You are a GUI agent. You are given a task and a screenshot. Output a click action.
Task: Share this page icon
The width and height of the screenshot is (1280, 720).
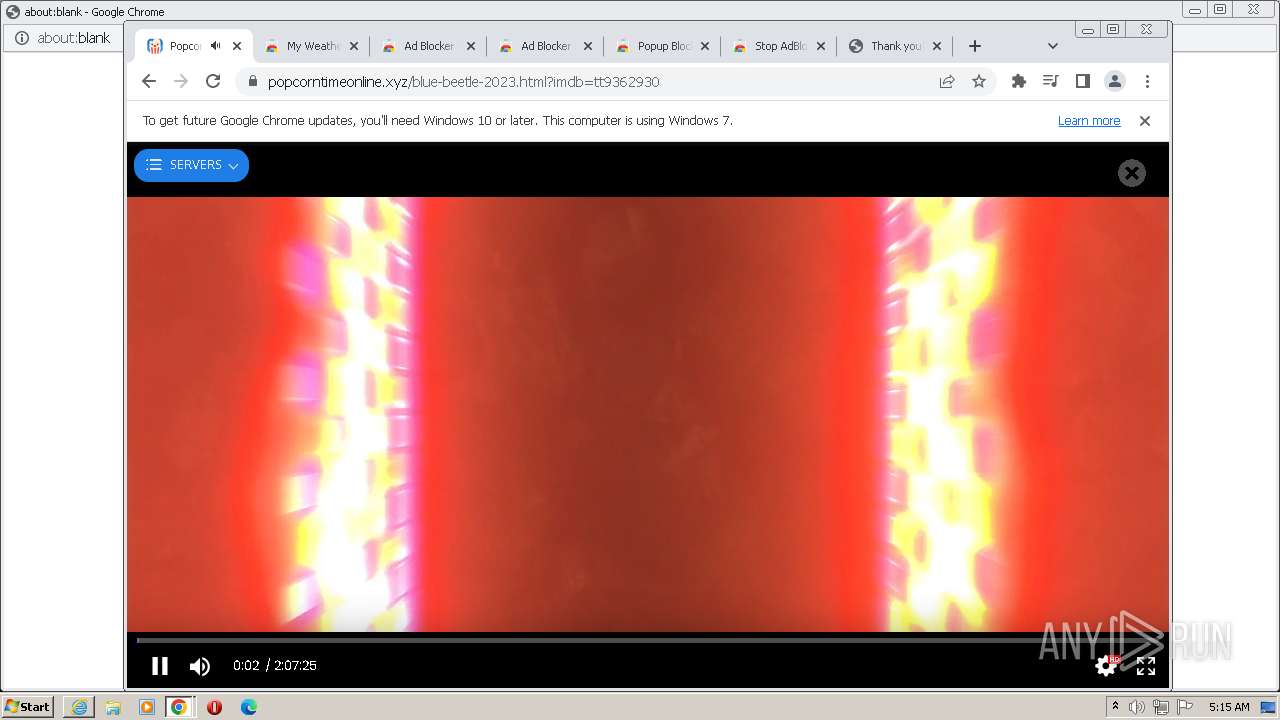pyautogui.click(x=947, y=82)
